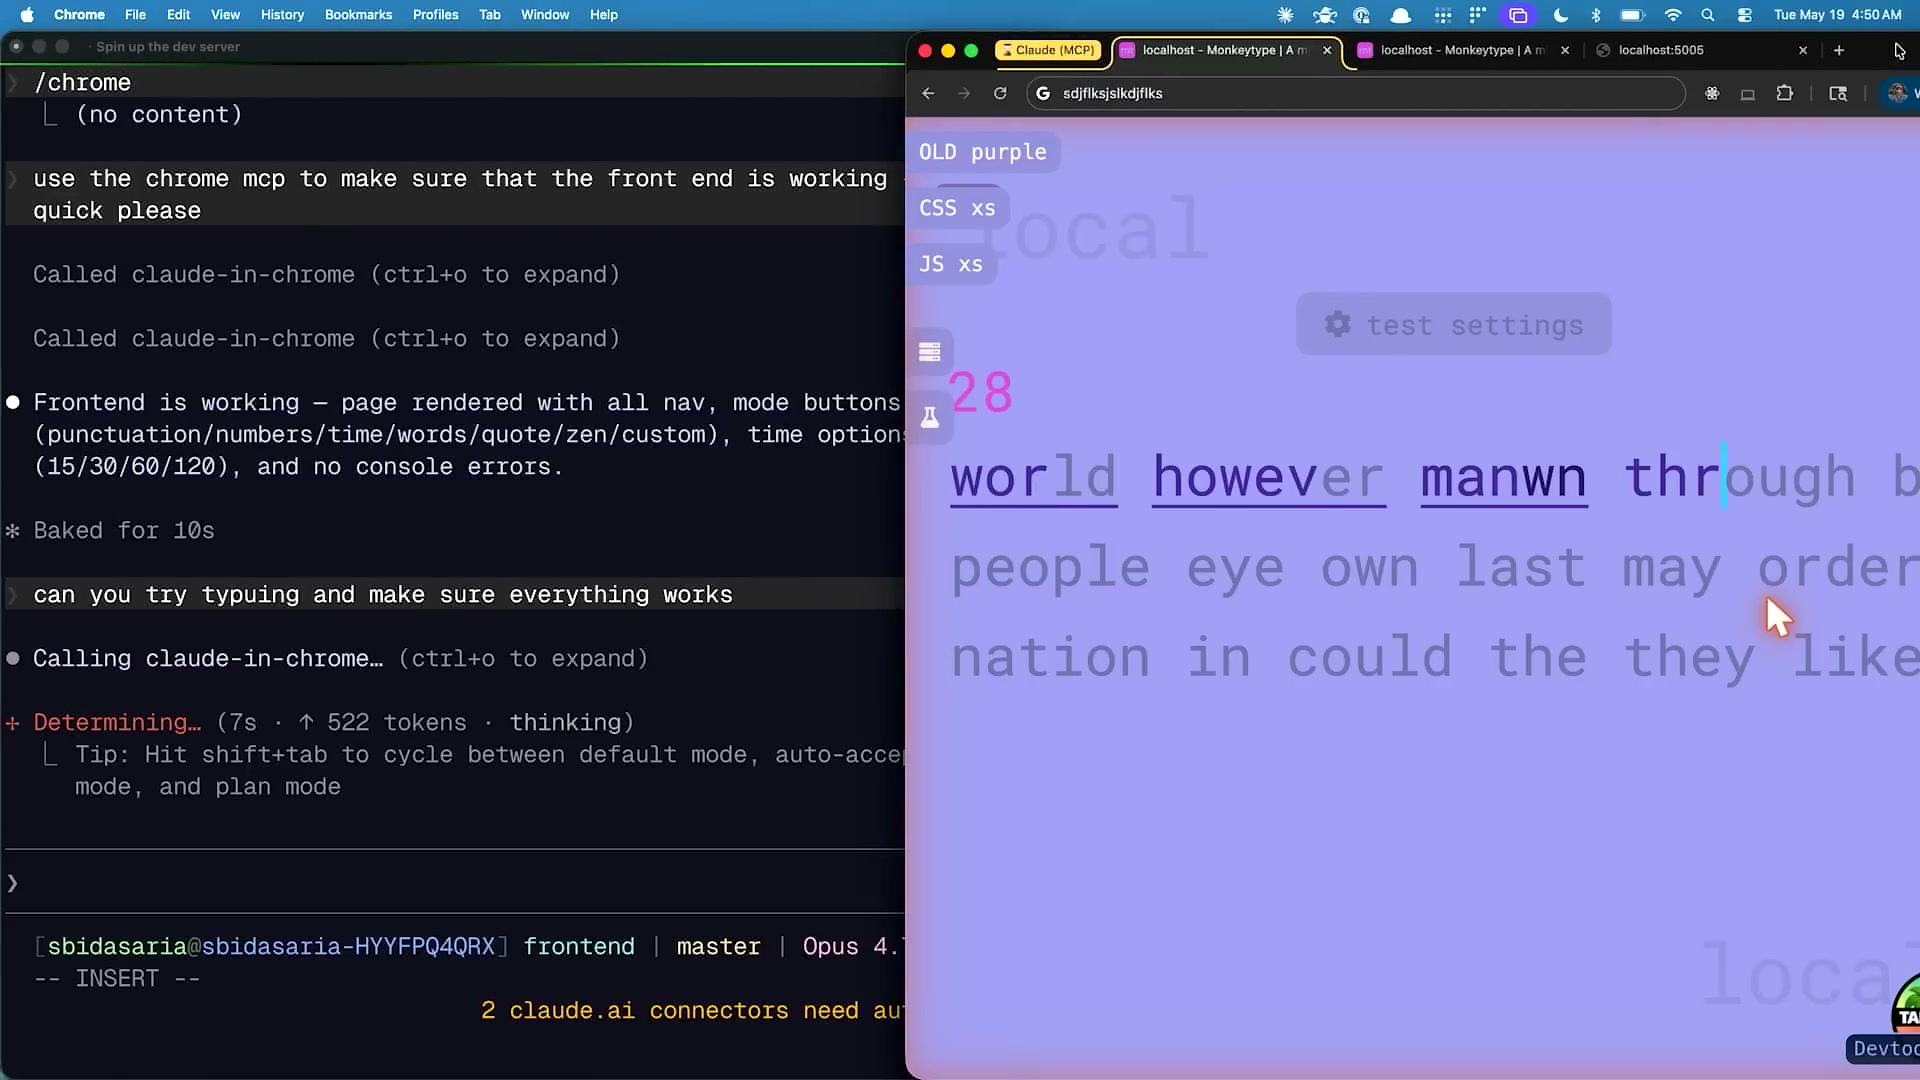This screenshot has width=1920, height=1080.
Task: Open the History menu
Action: pos(282,15)
